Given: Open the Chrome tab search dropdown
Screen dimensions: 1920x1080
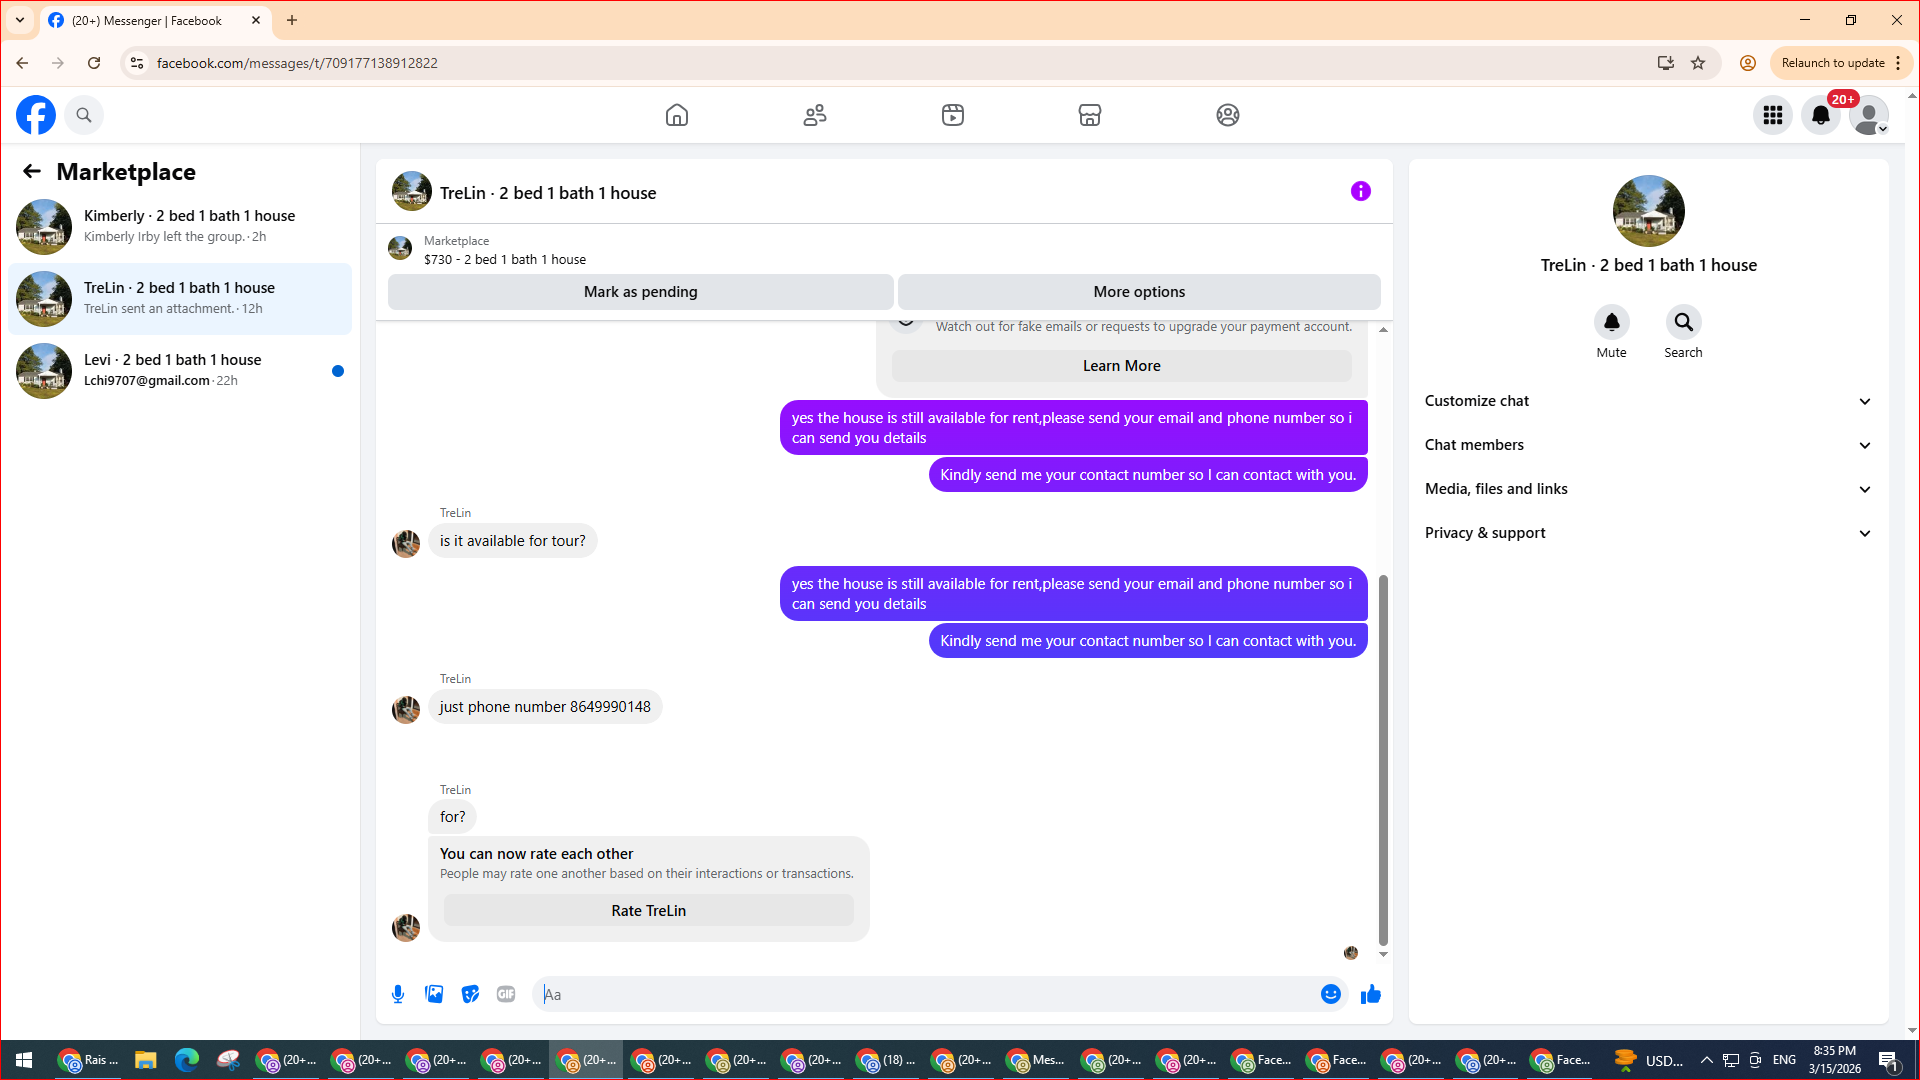Looking at the screenshot, I should tap(20, 20).
